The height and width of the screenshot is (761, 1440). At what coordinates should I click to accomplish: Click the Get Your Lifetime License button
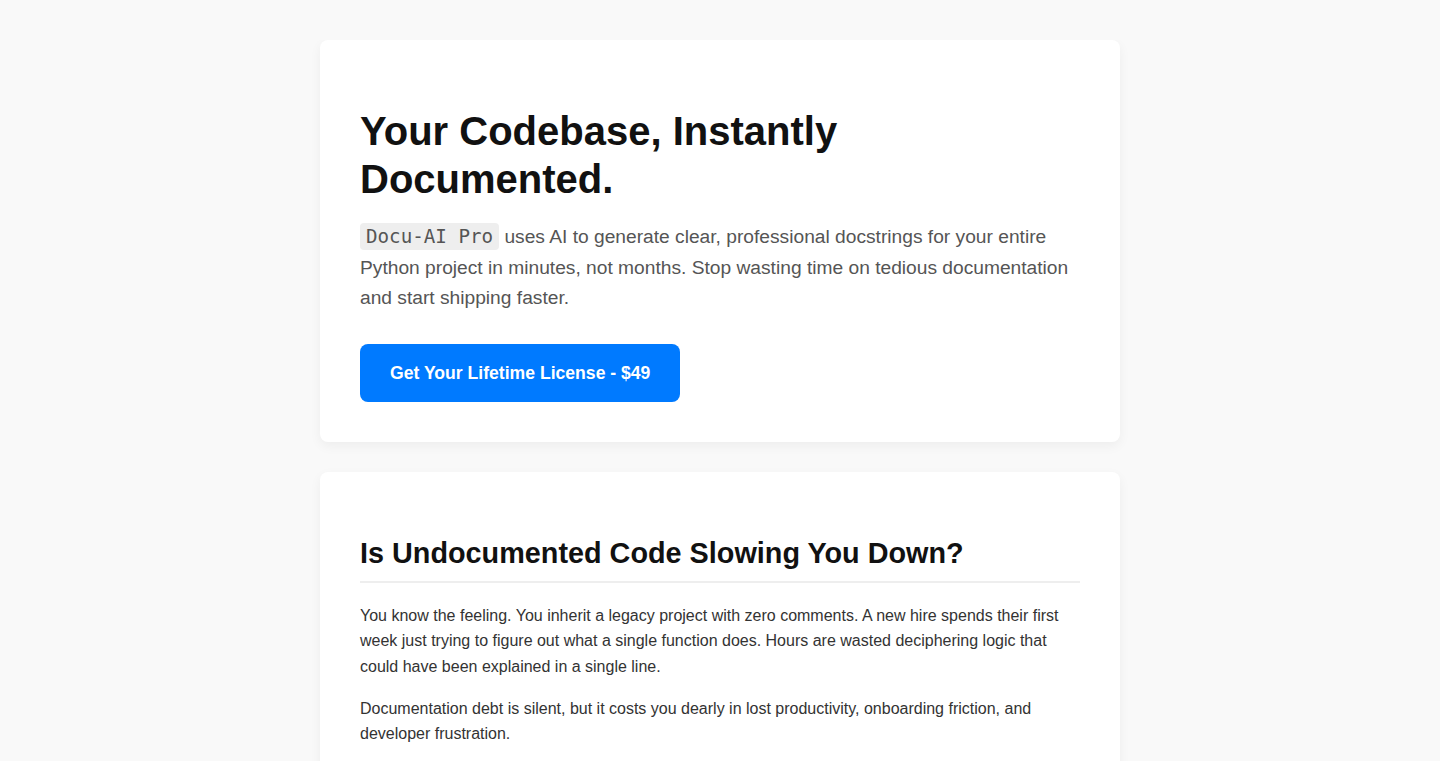tap(520, 373)
